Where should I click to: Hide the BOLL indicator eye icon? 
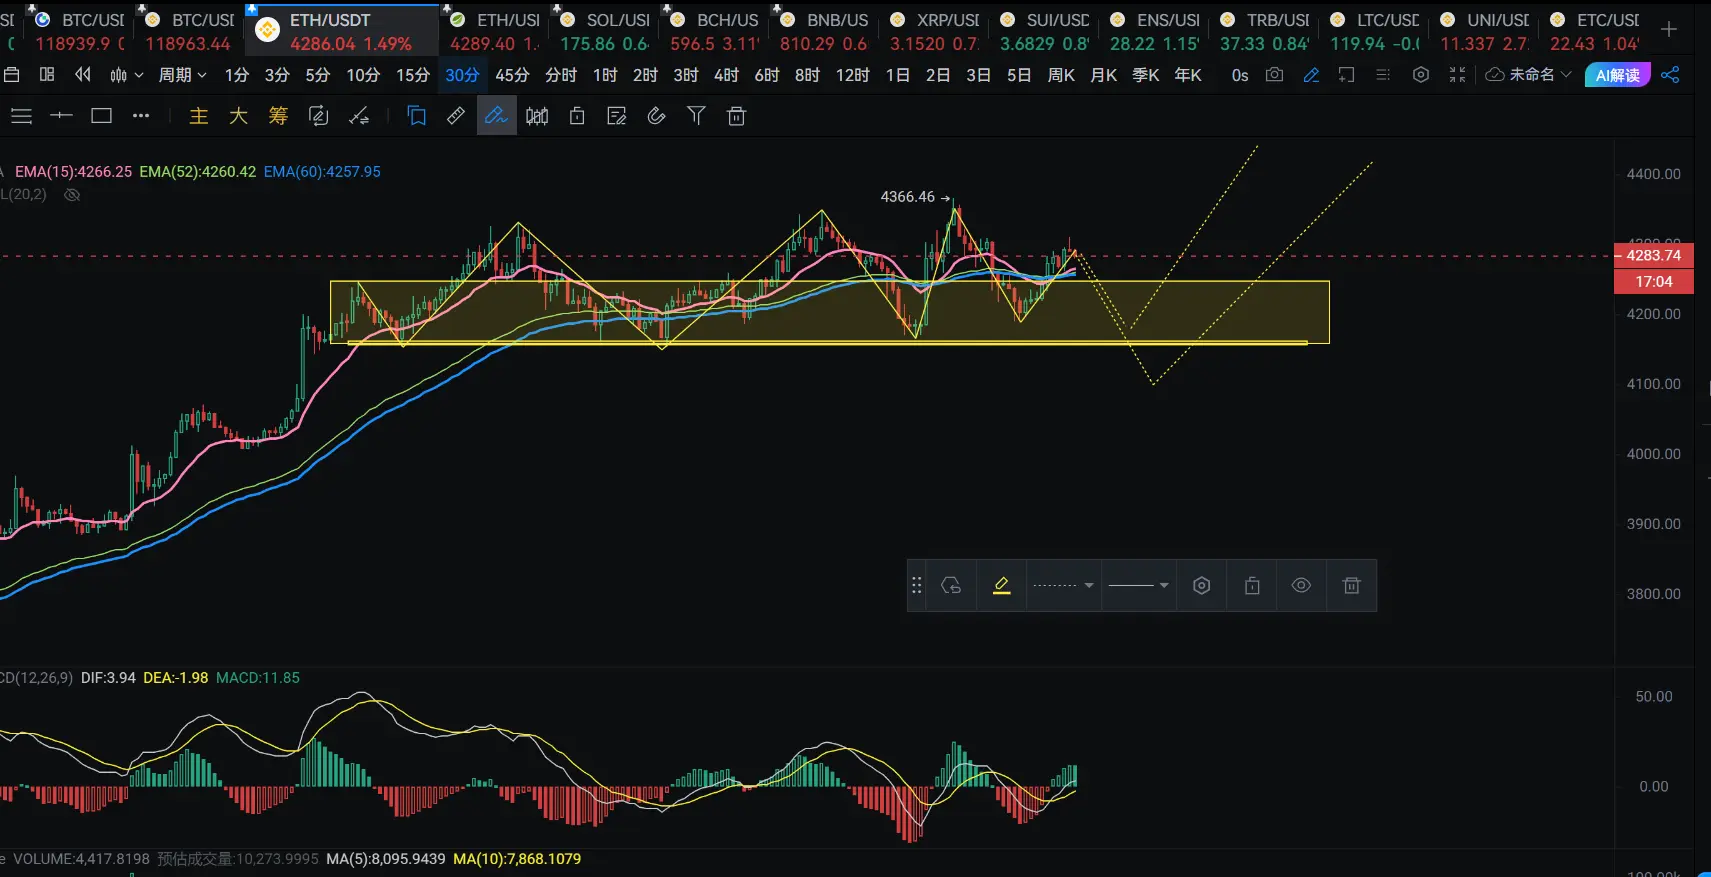72,195
